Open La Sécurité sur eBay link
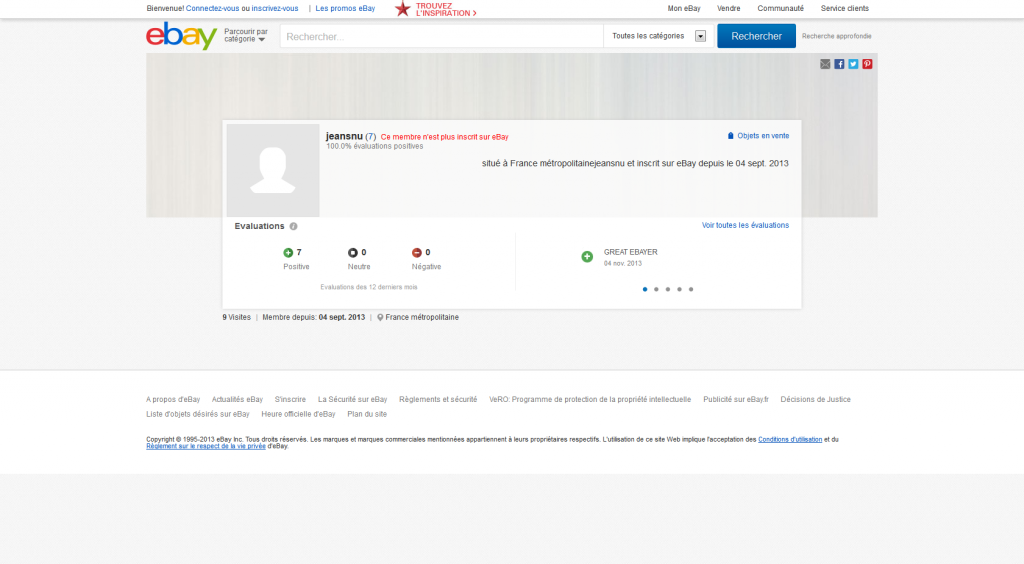The width and height of the screenshot is (1024, 564). [353, 400]
